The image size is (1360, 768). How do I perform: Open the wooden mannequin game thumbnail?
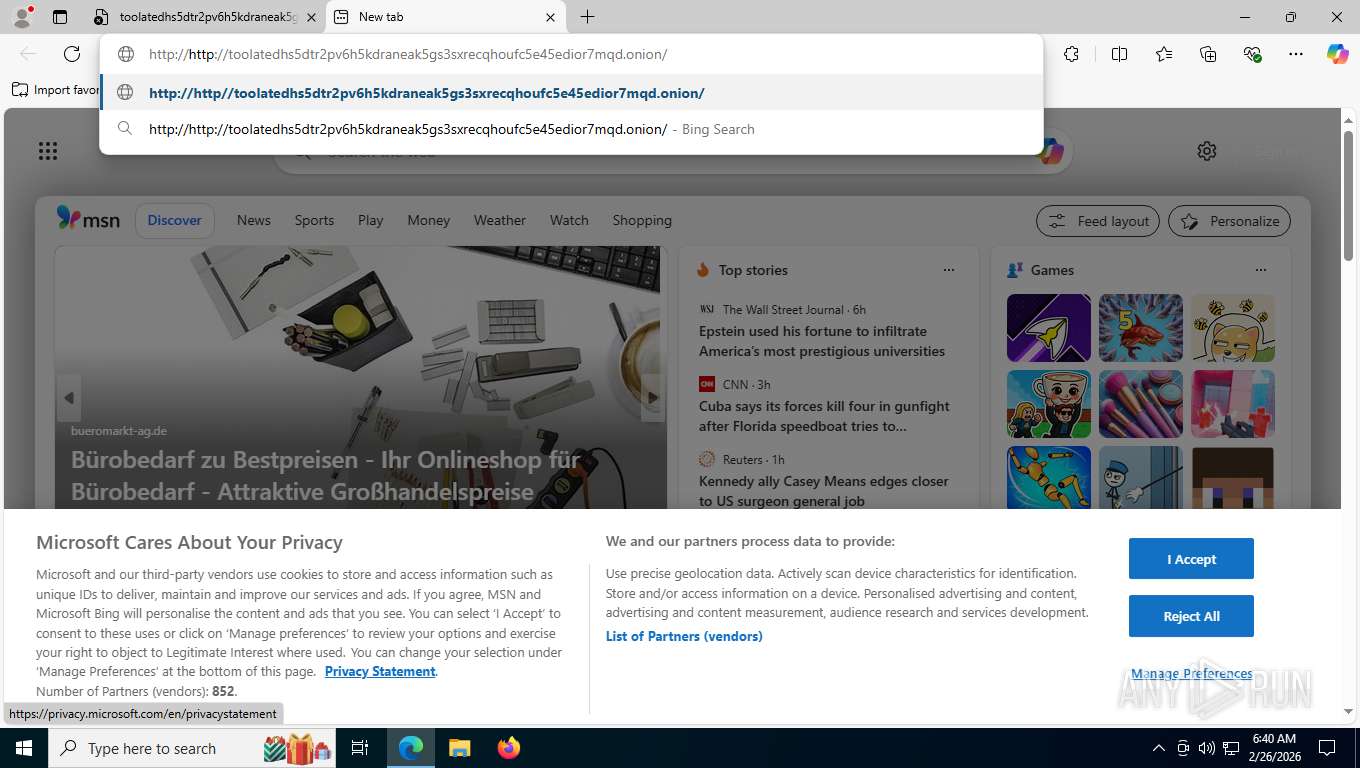[x=1049, y=478]
